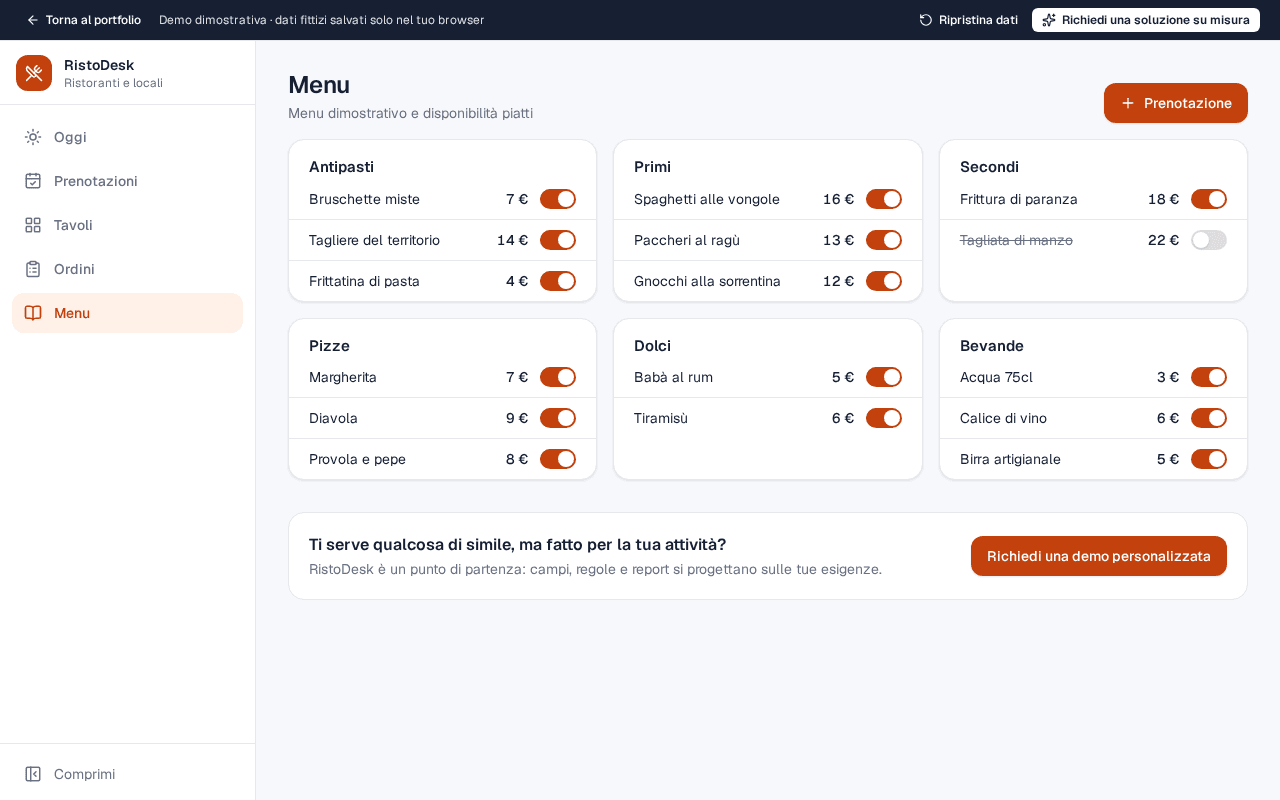The height and width of the screenshot is (800, 1280).
Task: Select Ordini in the sidebar
Action: point(127,269)
